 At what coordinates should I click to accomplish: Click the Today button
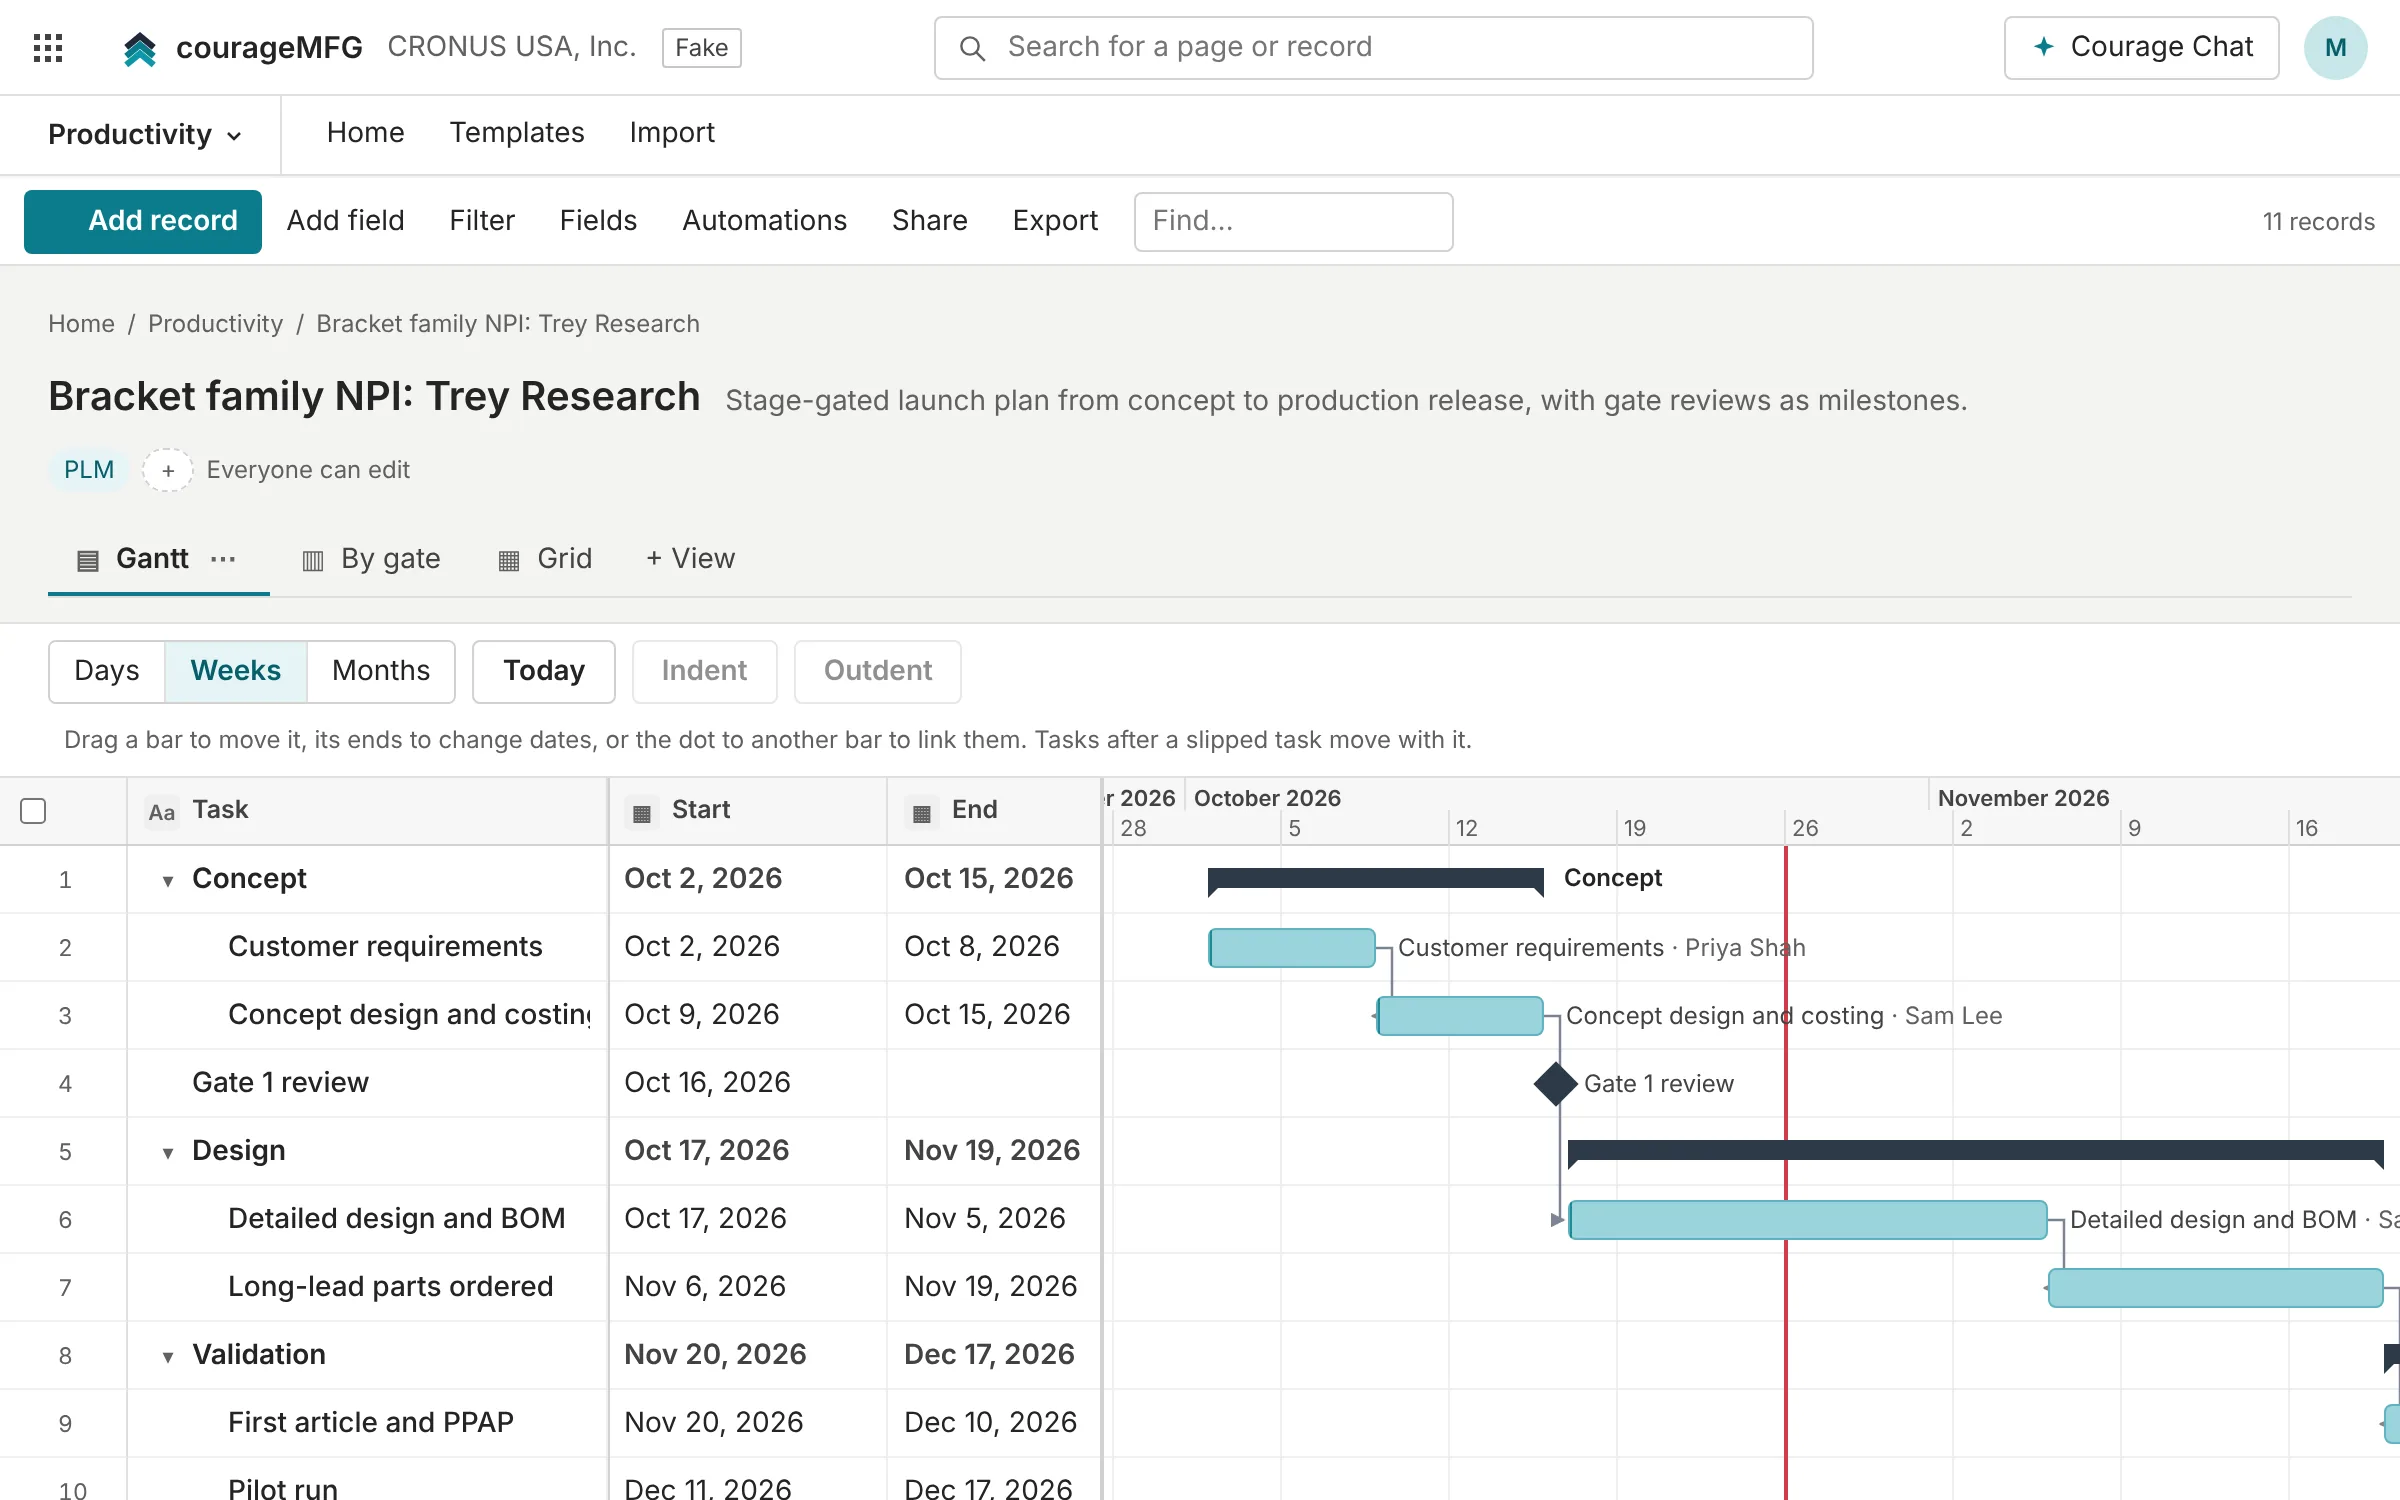coord(544,671)
